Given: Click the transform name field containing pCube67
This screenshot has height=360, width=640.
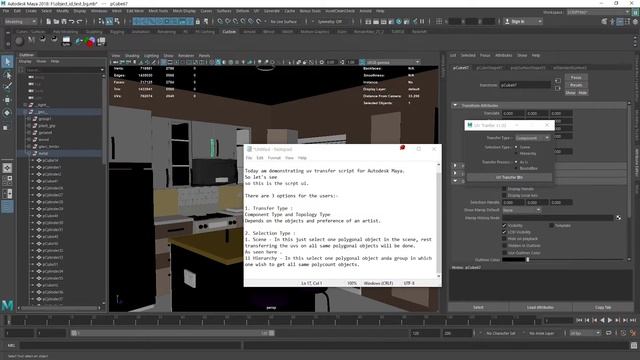Looking at the screenshot, I should click(525, 85).
